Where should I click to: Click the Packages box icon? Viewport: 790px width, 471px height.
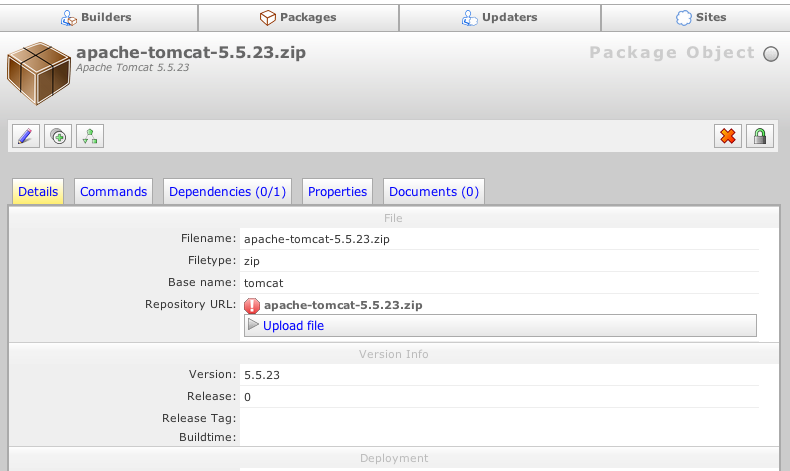pos(268,18)
